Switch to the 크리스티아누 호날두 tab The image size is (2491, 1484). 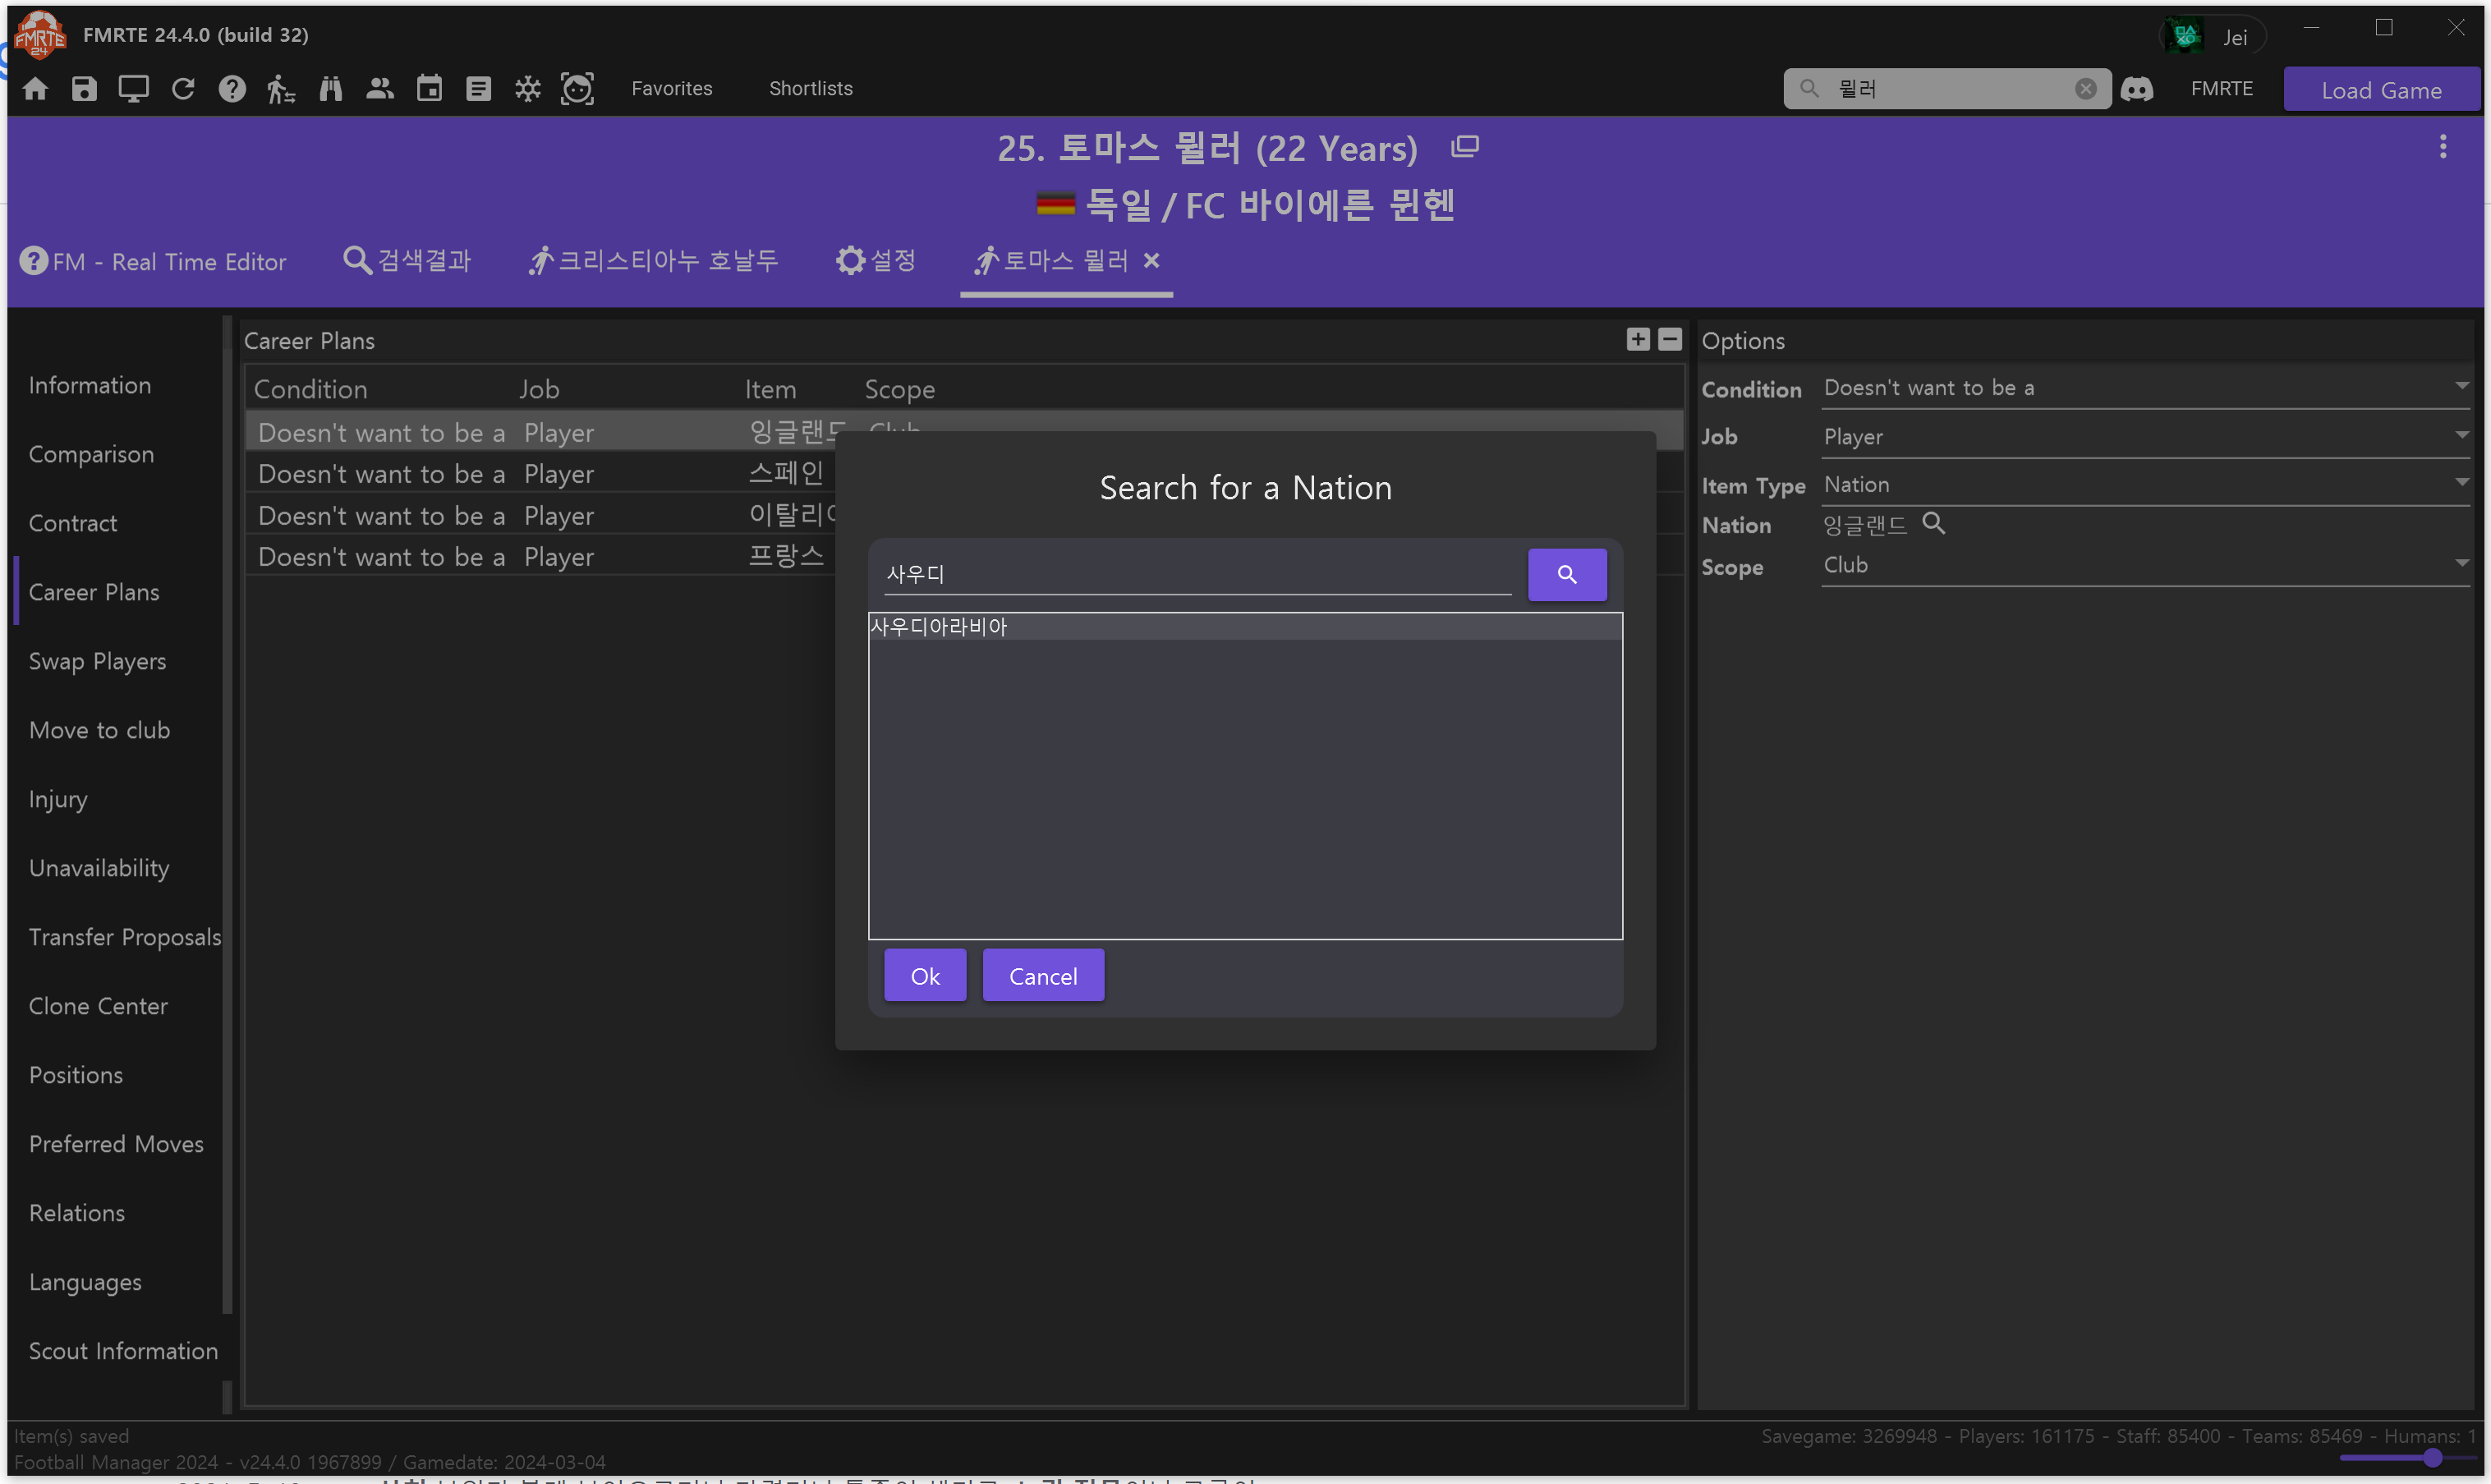click(653, 261)
